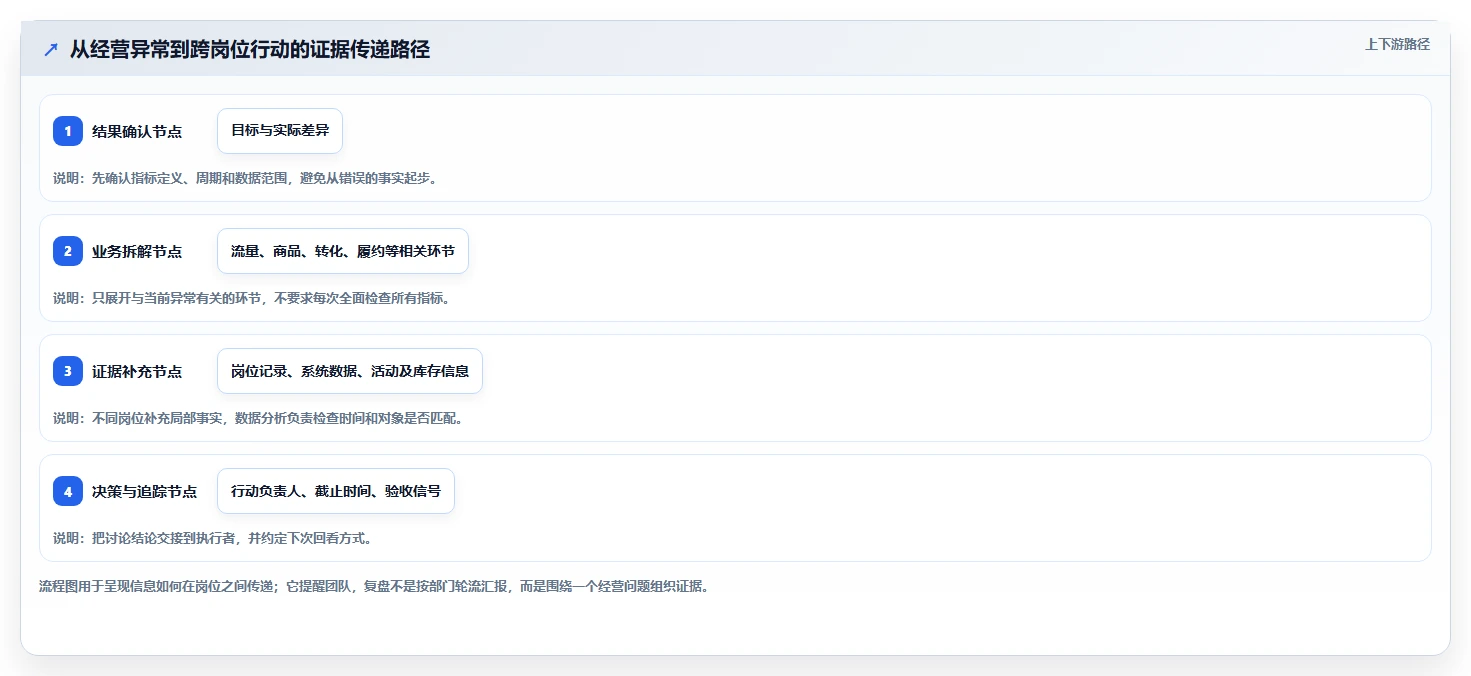1471x676 pixels.
Task: Click the arrow icon beside the panel title
Action: click(51, 49)
